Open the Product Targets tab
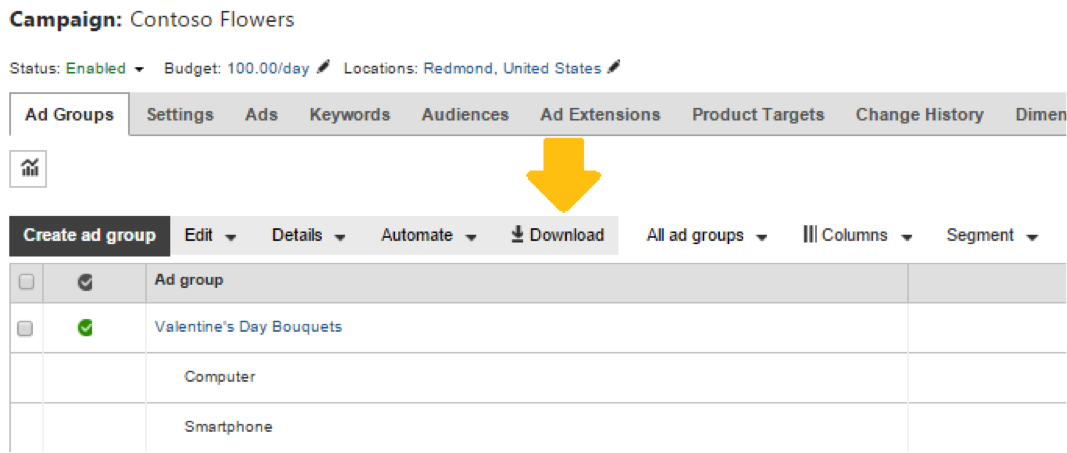Screen dimensions: 1067x453 [758, 114]
